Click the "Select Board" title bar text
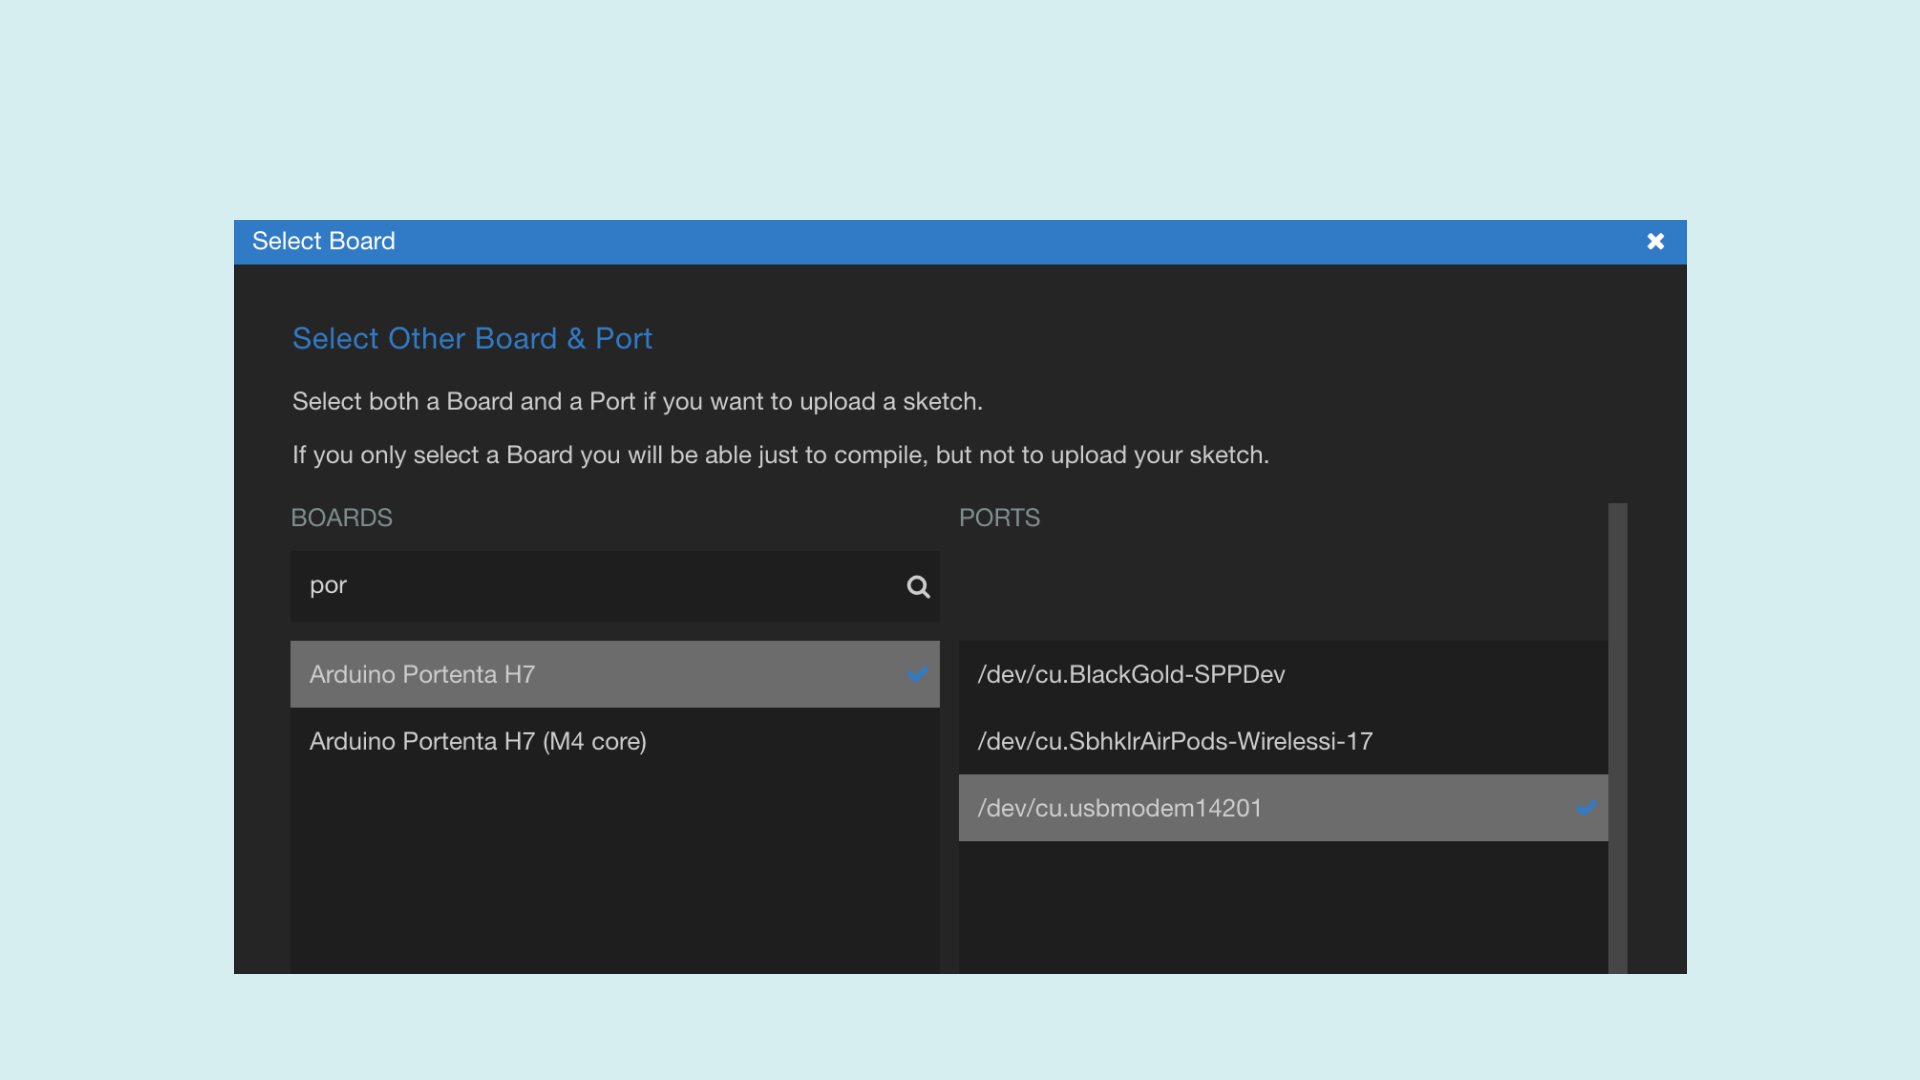This screenshot has height=1080, width=1920. click(x=323, y=241)
